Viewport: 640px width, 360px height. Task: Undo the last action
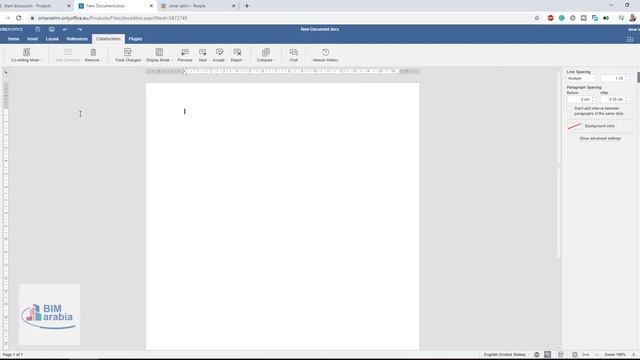[x=65, y=29]
